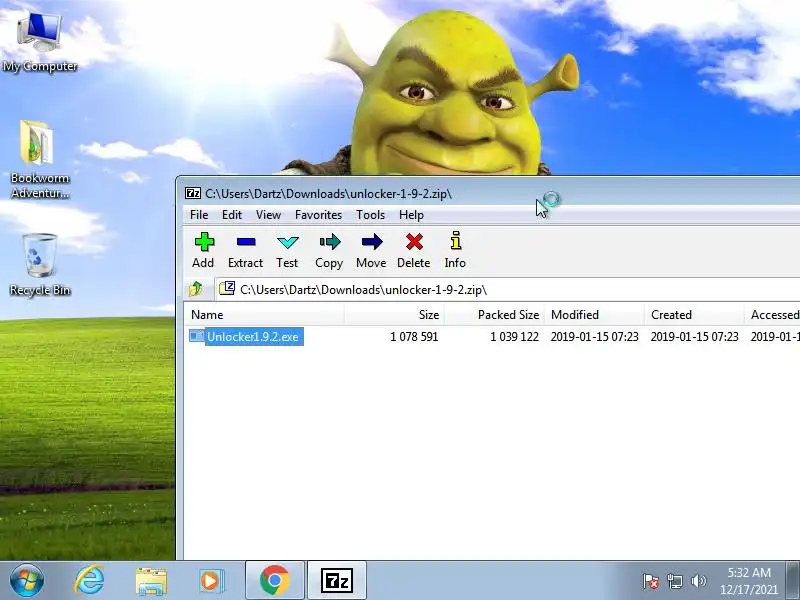Click the red Delete icon
800x600 pixels.
[414, 242]
